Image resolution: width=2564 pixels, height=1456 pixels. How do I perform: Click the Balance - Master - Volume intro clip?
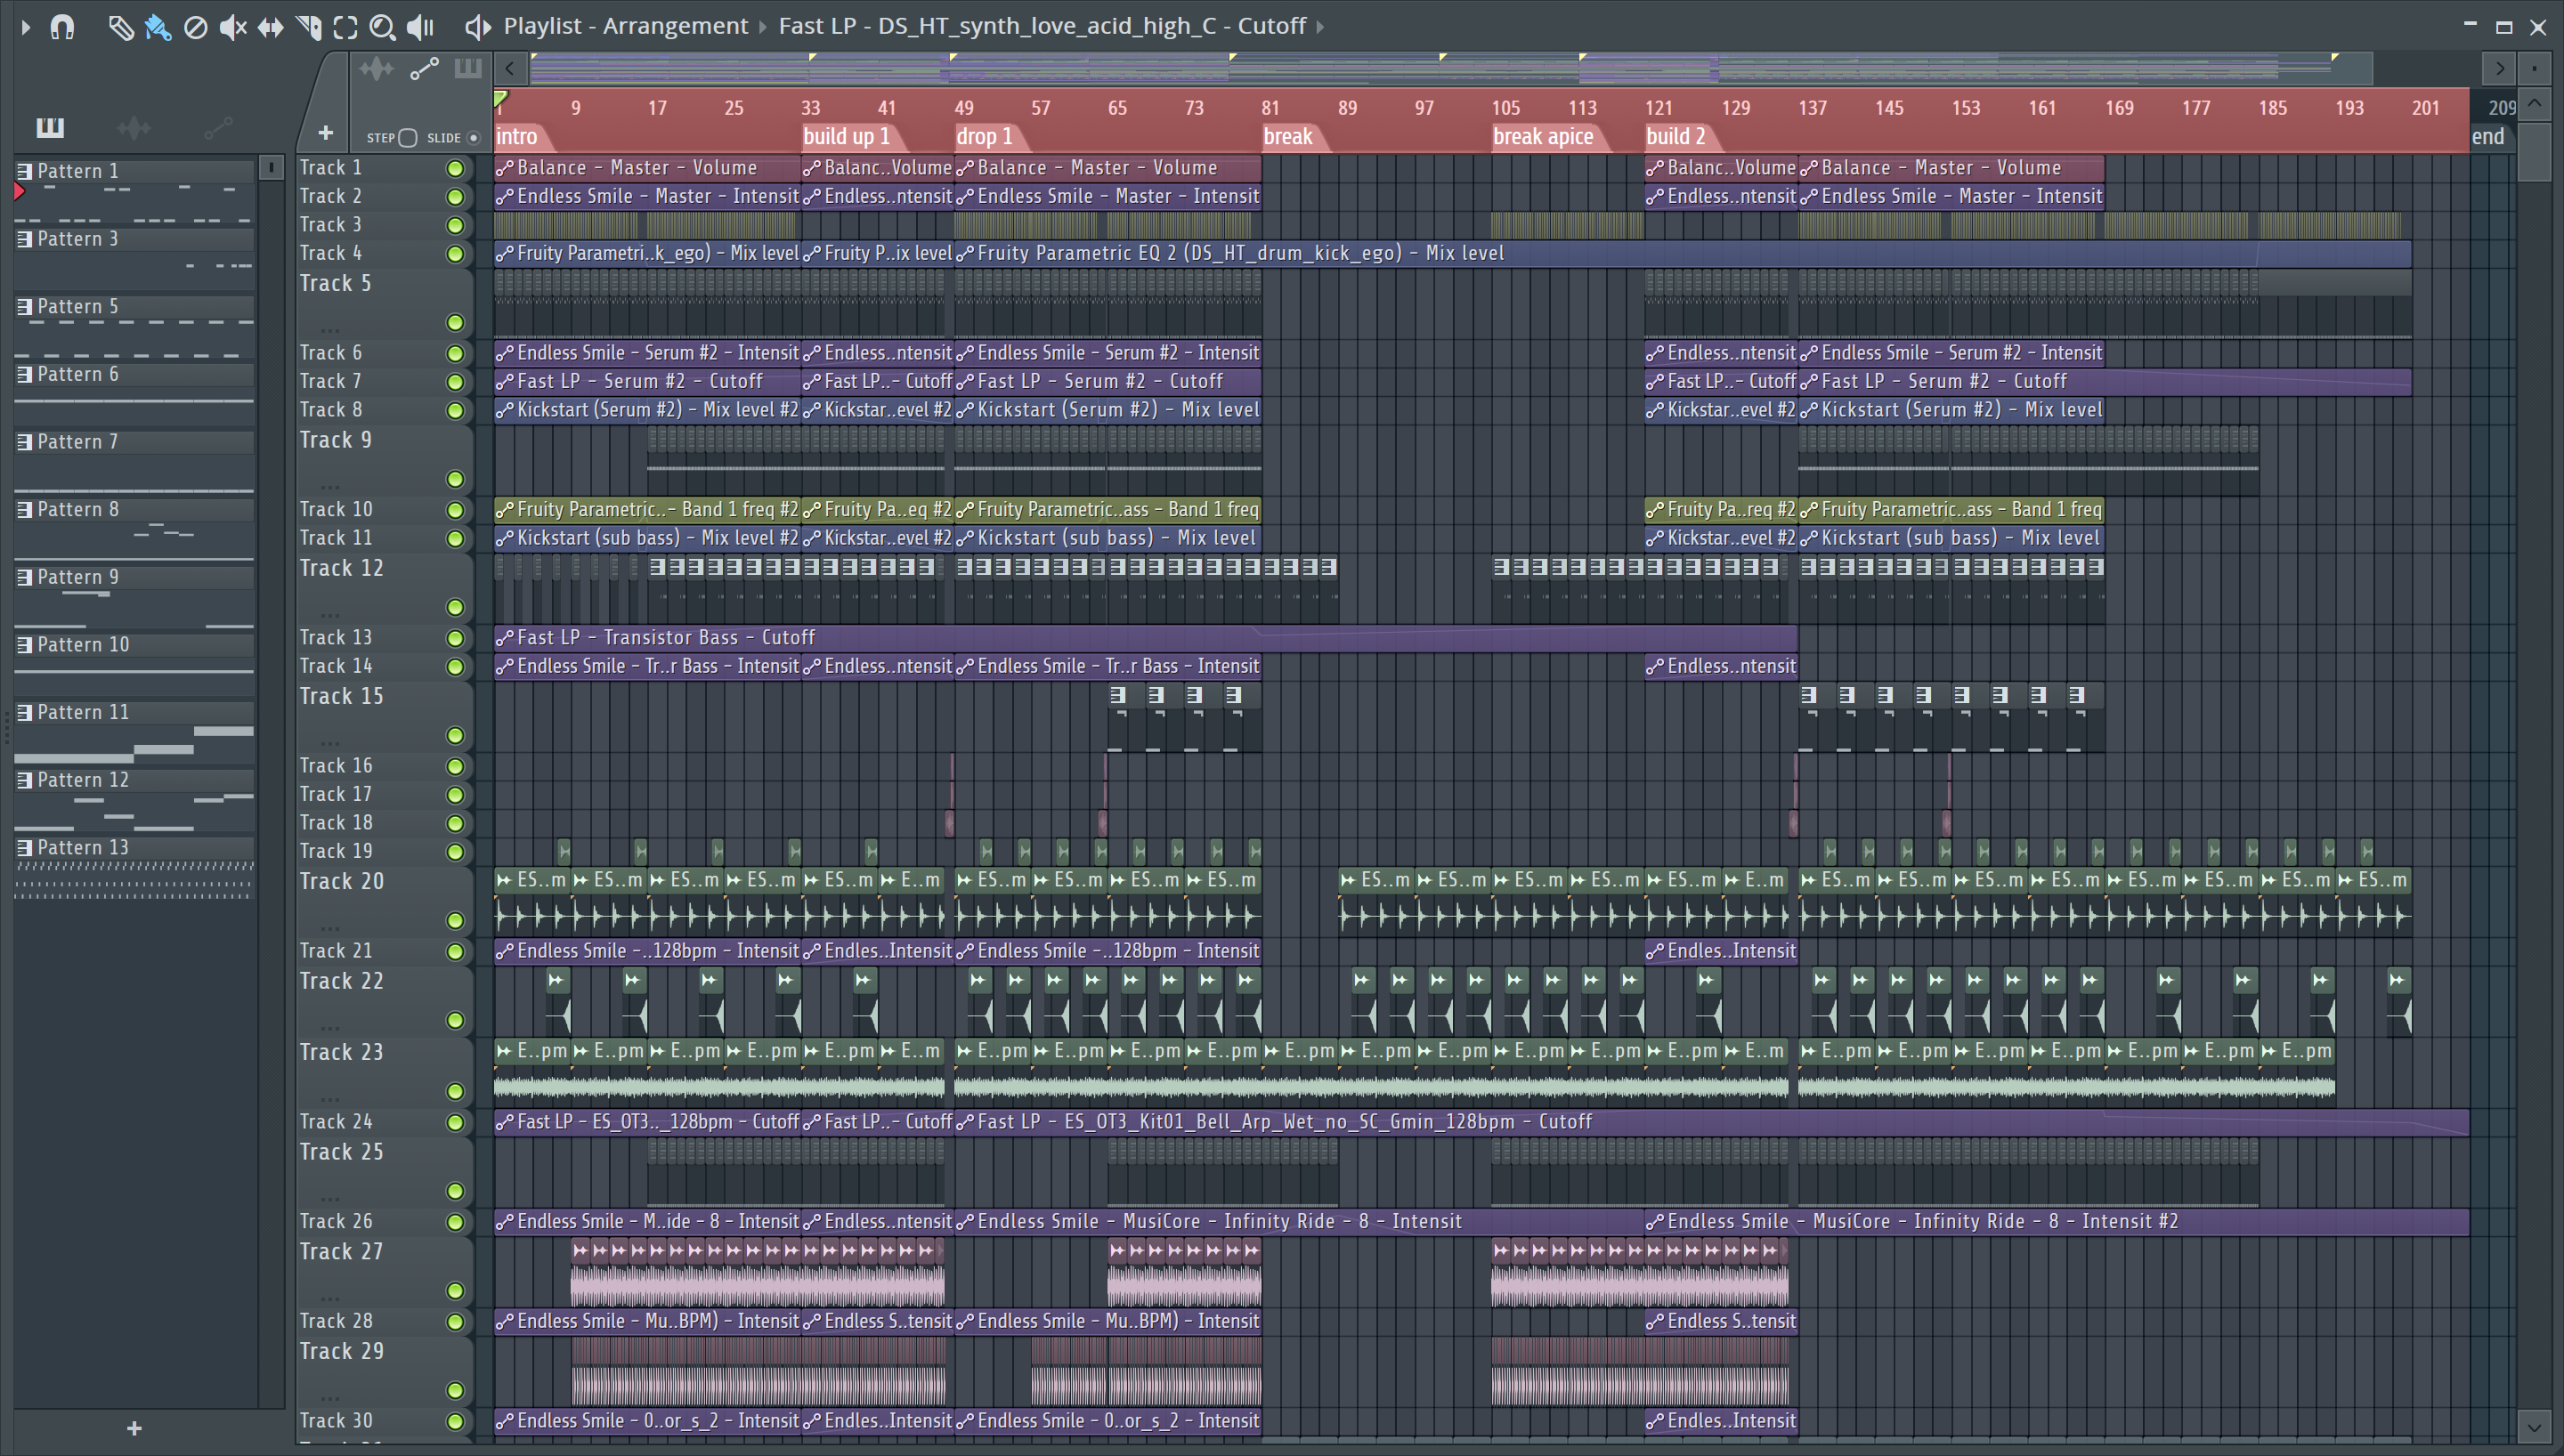point(647,168)
